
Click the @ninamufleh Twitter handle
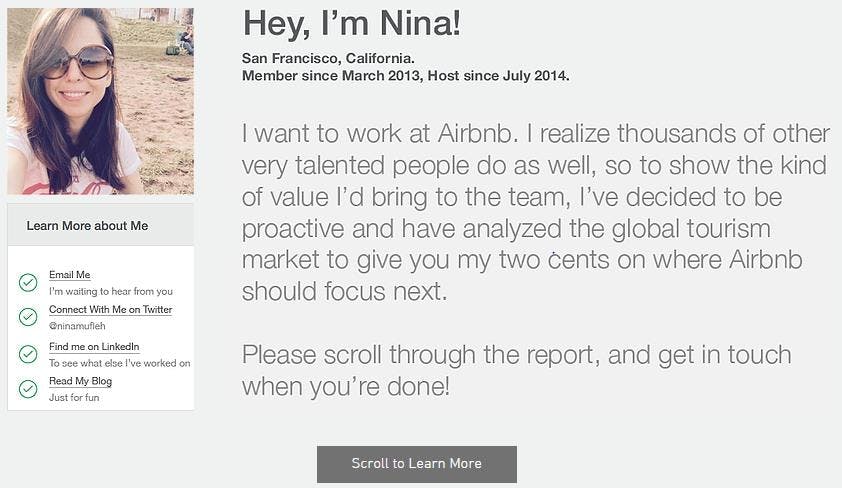[77, 326]
